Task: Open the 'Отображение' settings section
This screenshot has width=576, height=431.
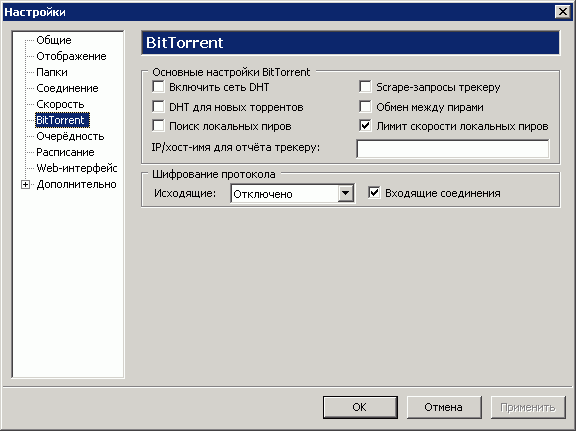Action: tap(71, 56)
